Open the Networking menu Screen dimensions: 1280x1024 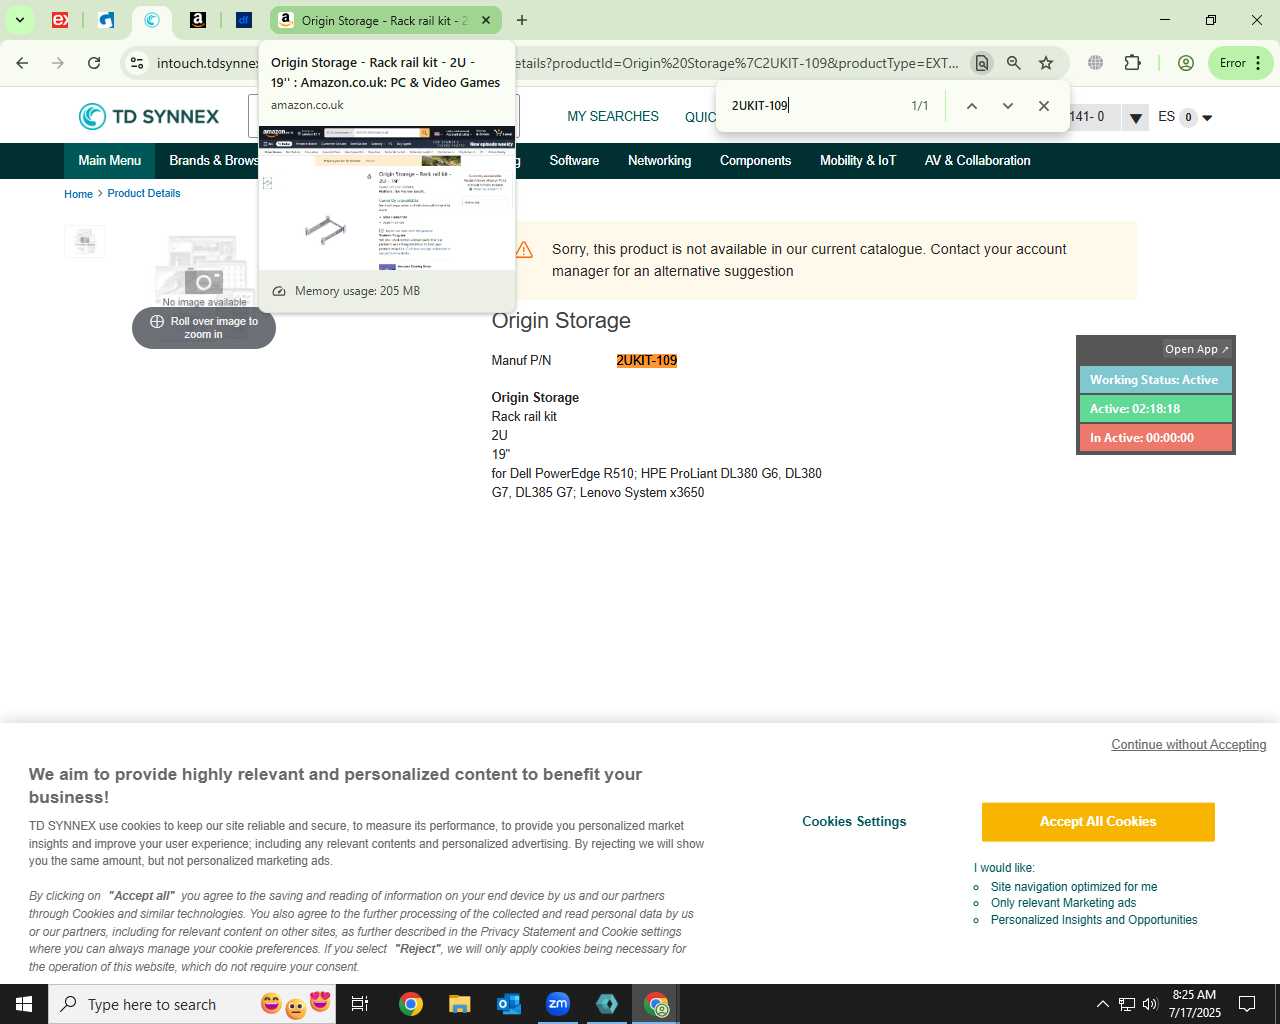[659, 160]
